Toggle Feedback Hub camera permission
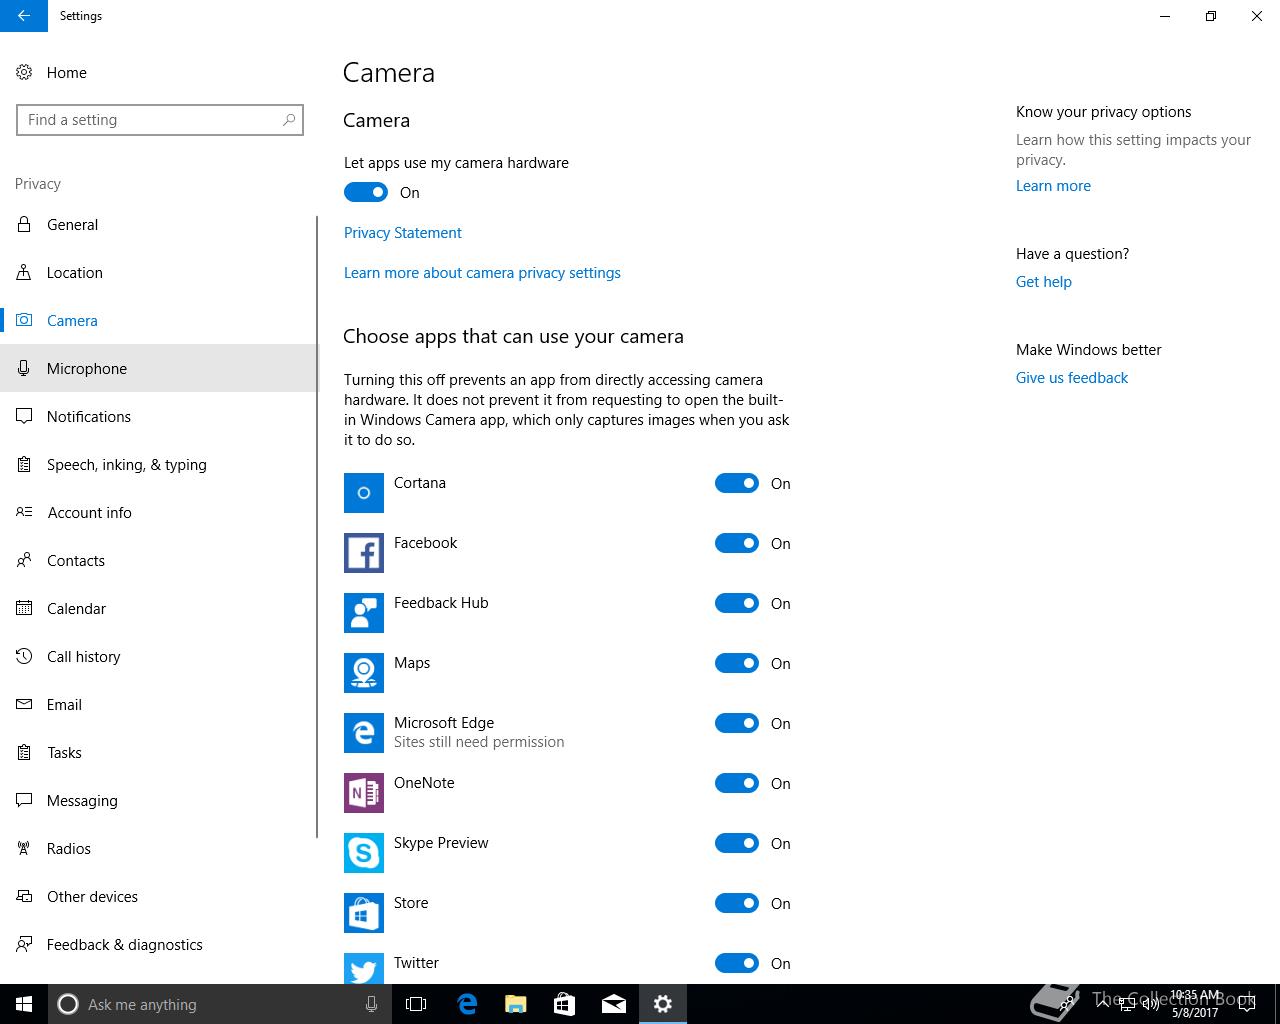1280x1024 pixels. tap(737, 603)
